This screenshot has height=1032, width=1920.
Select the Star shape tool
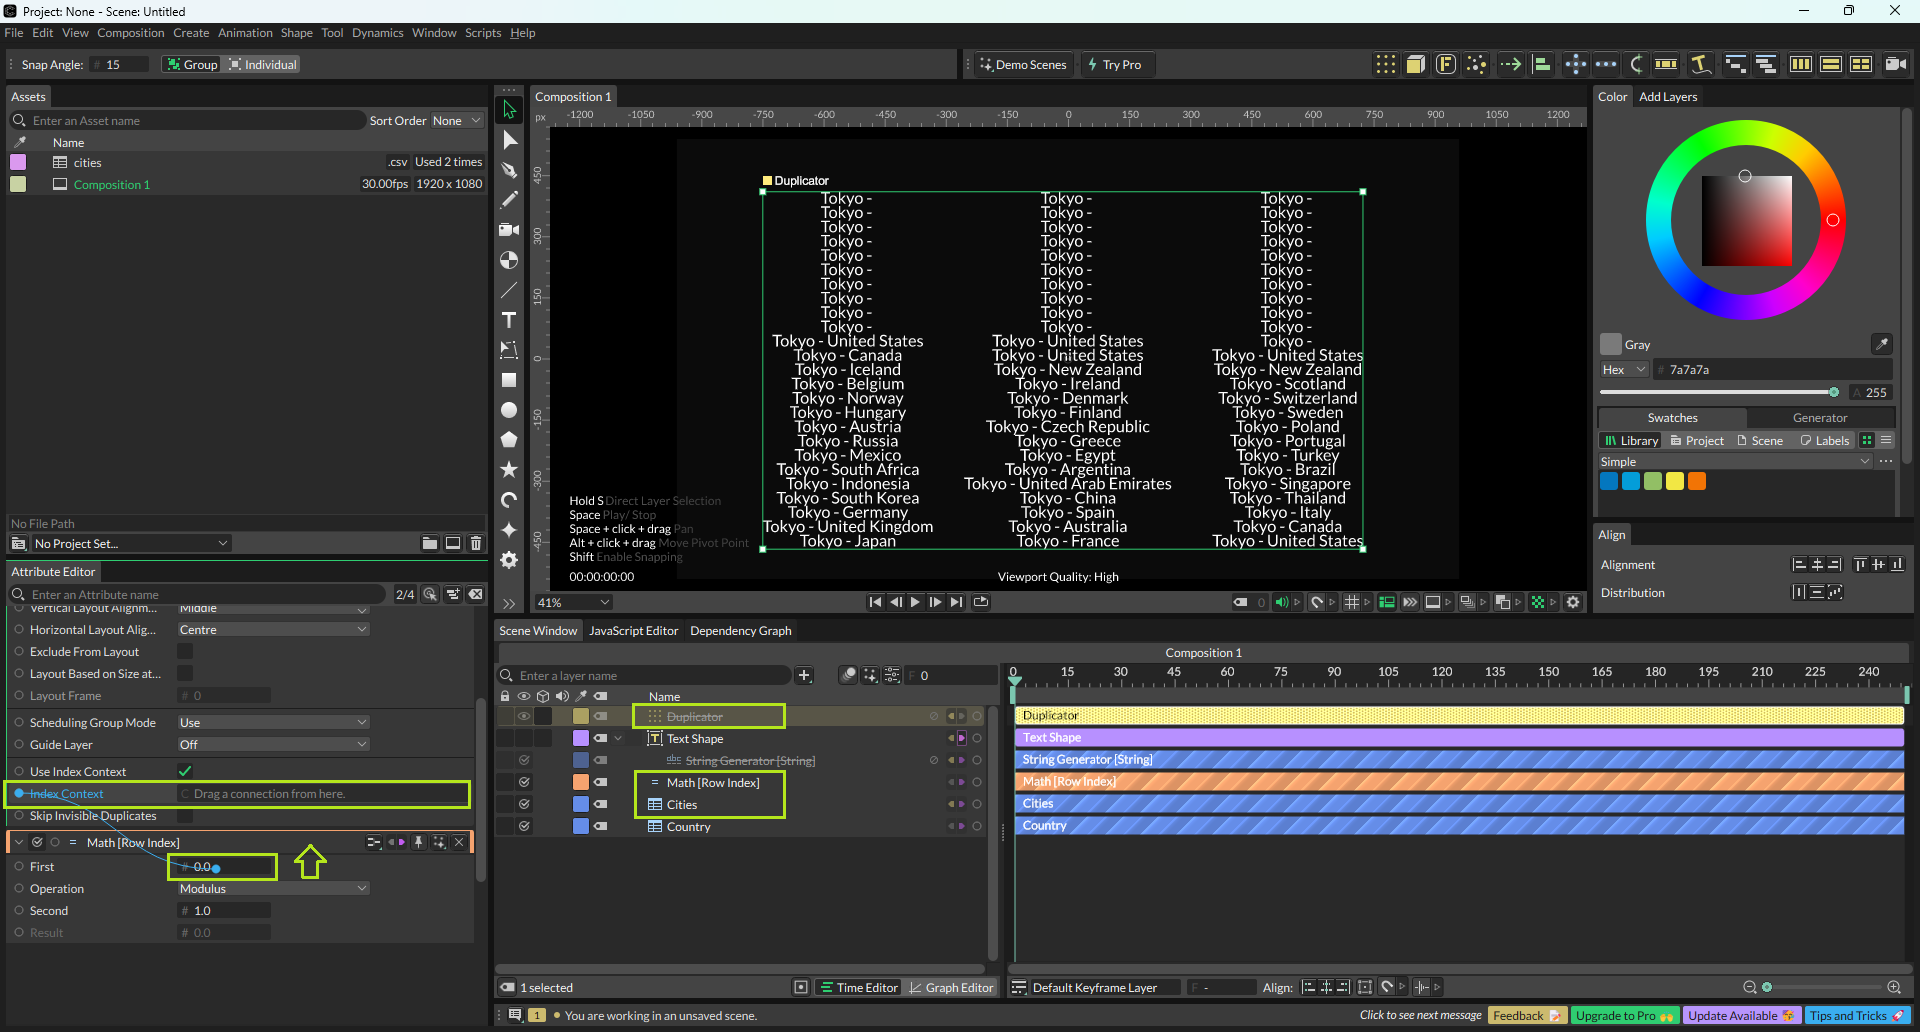coord(509,470)
